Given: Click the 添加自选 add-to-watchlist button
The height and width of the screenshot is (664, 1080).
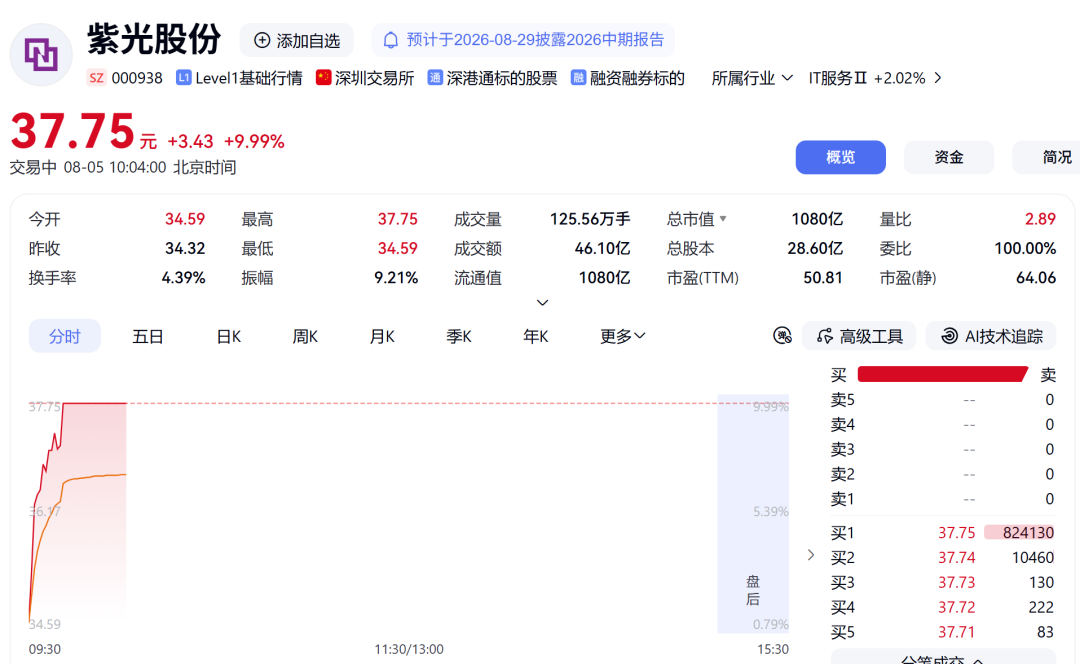Looking at the screenshot, I should 297,41.
